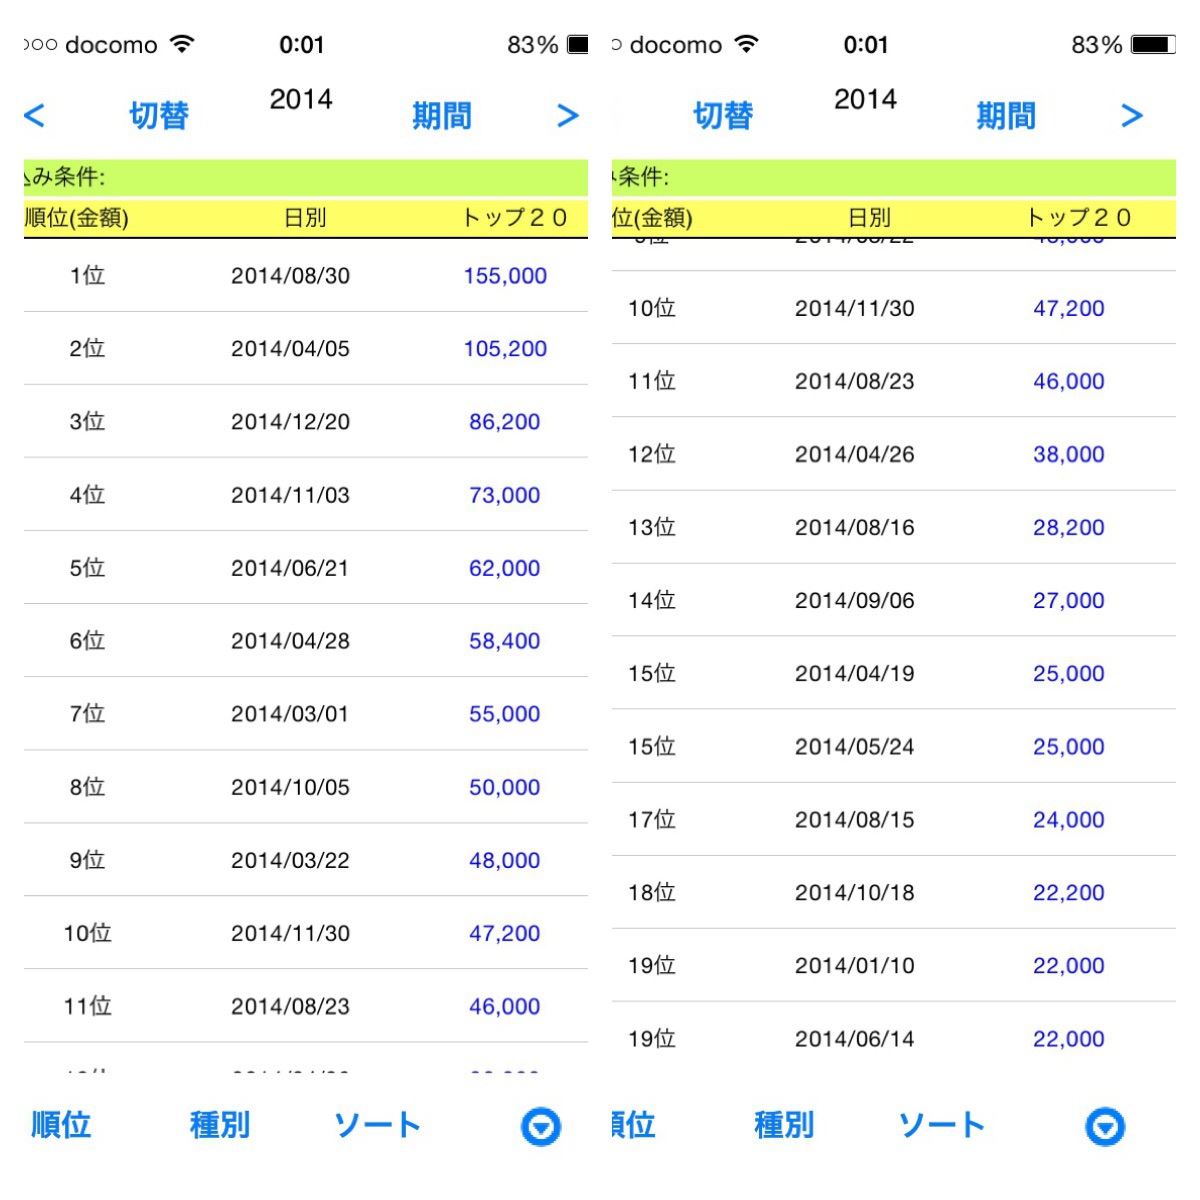Select row dated 2014/03/22 in left screen
This screenshot has height=1200, width=1200.
point(306,860)
